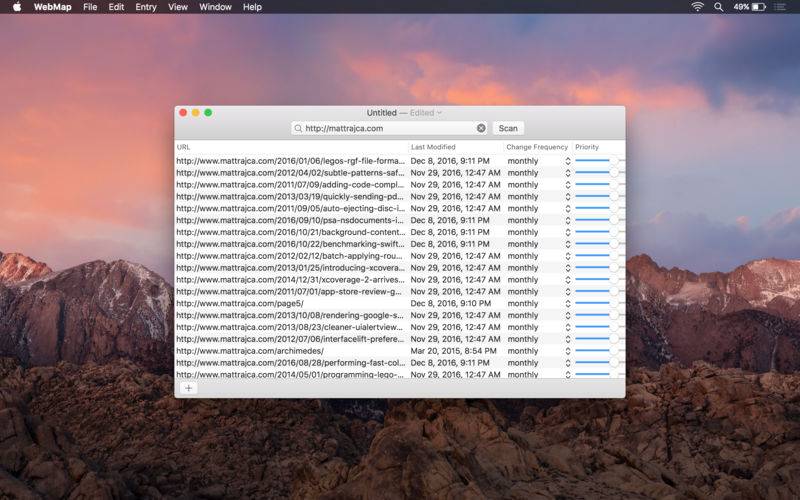
Task: Select the 2016/08/28/performing-fast-col URL
Action: 290,363
